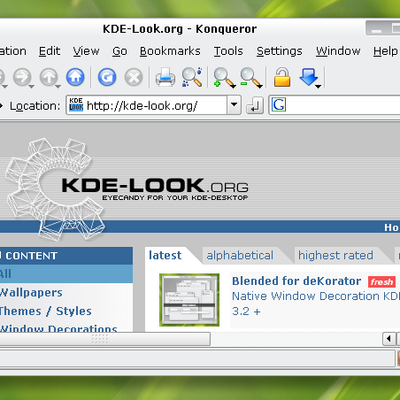
Task: Zoom in with the plus magnifier icon
Action: pos(223,77)
